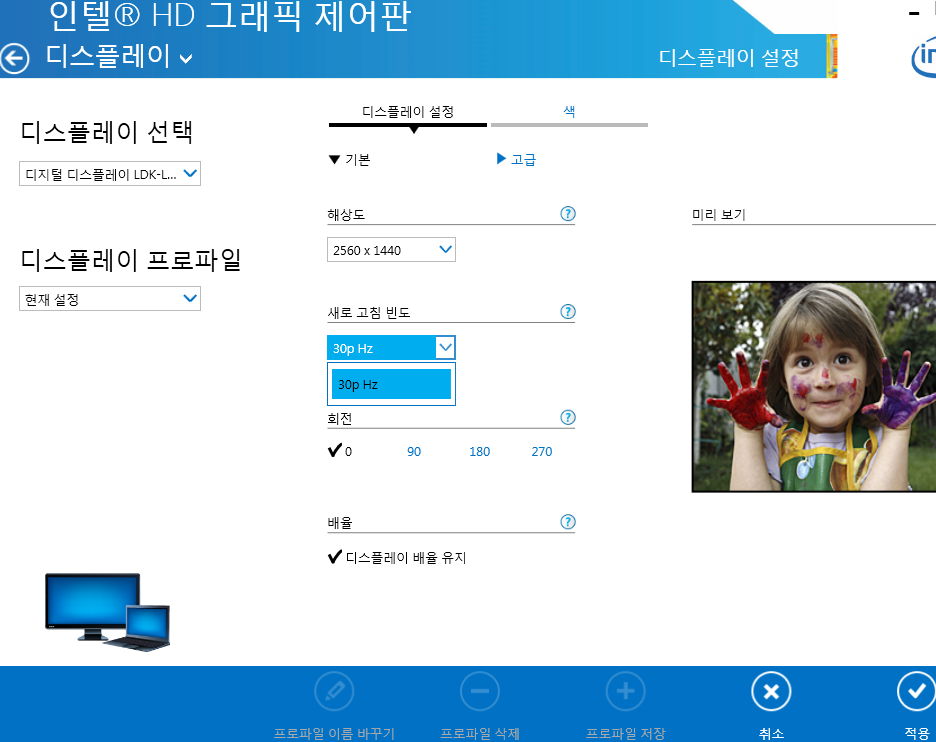The image size is (936, 742).
Task: Choose 30p Hz from the open list
Action: click(x=391, y=384)
